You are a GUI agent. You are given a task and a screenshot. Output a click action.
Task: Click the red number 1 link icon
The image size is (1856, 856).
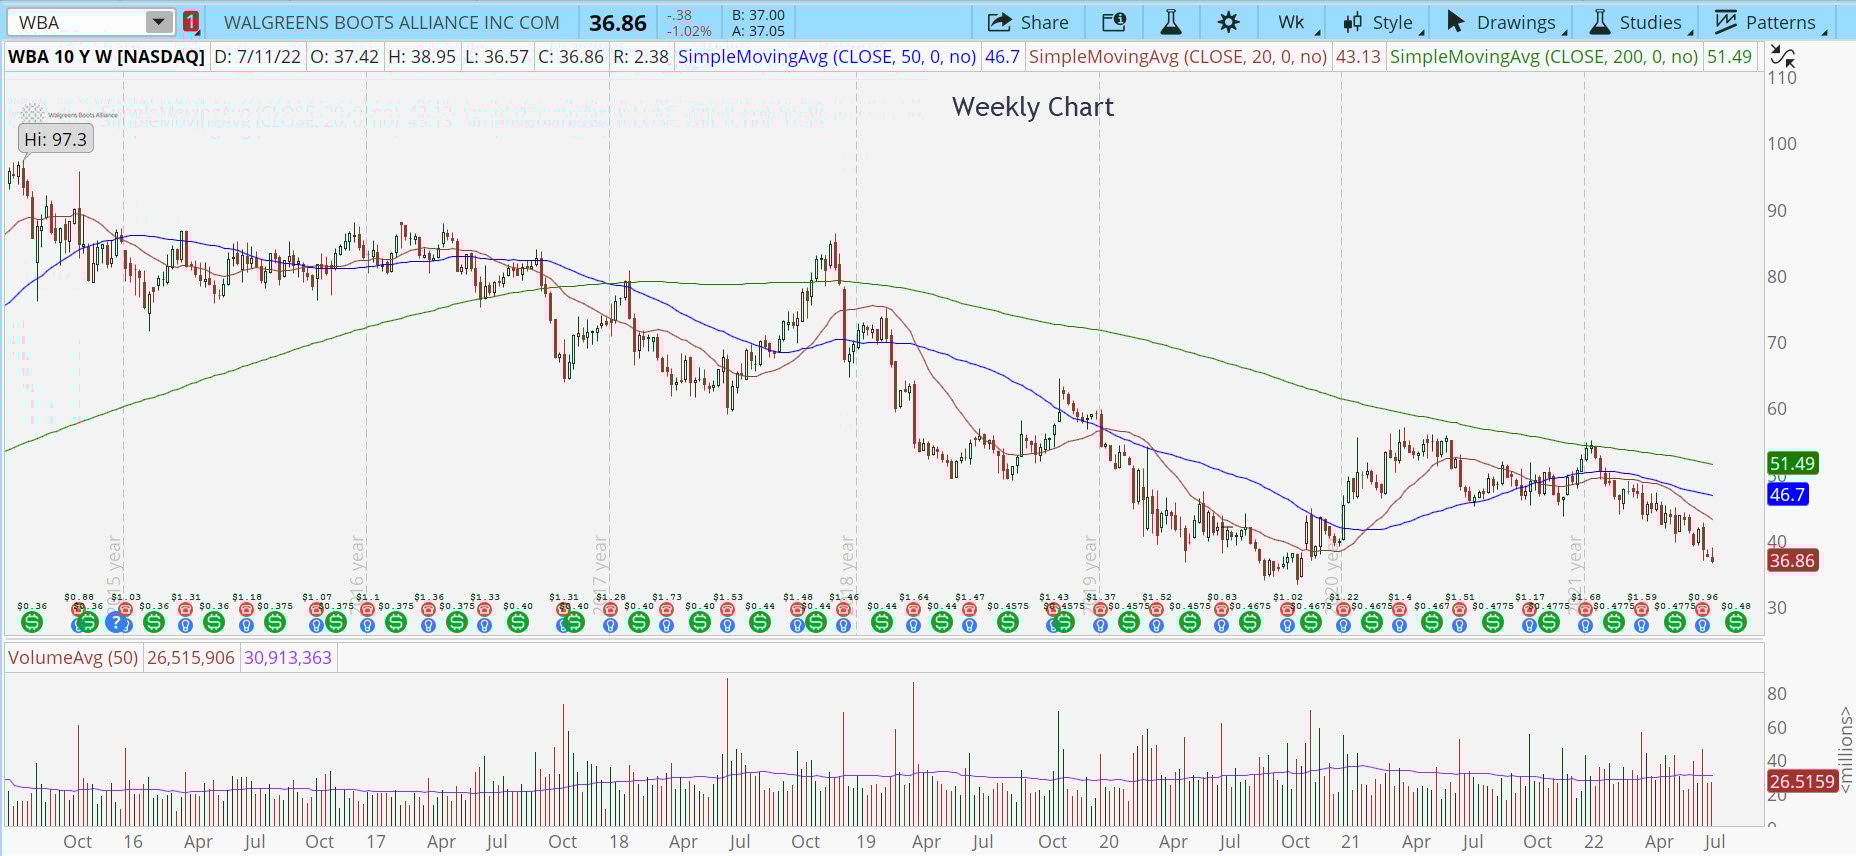point(190,22)
